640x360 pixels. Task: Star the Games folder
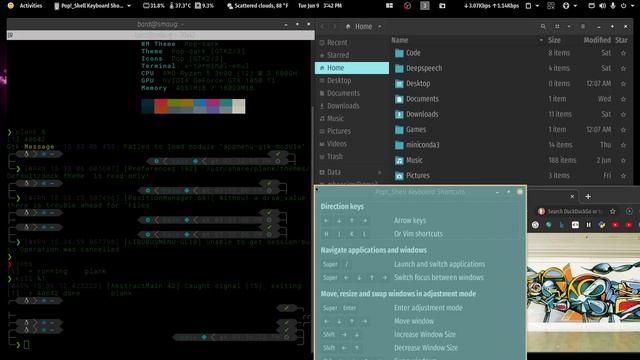tap(623, 130)
